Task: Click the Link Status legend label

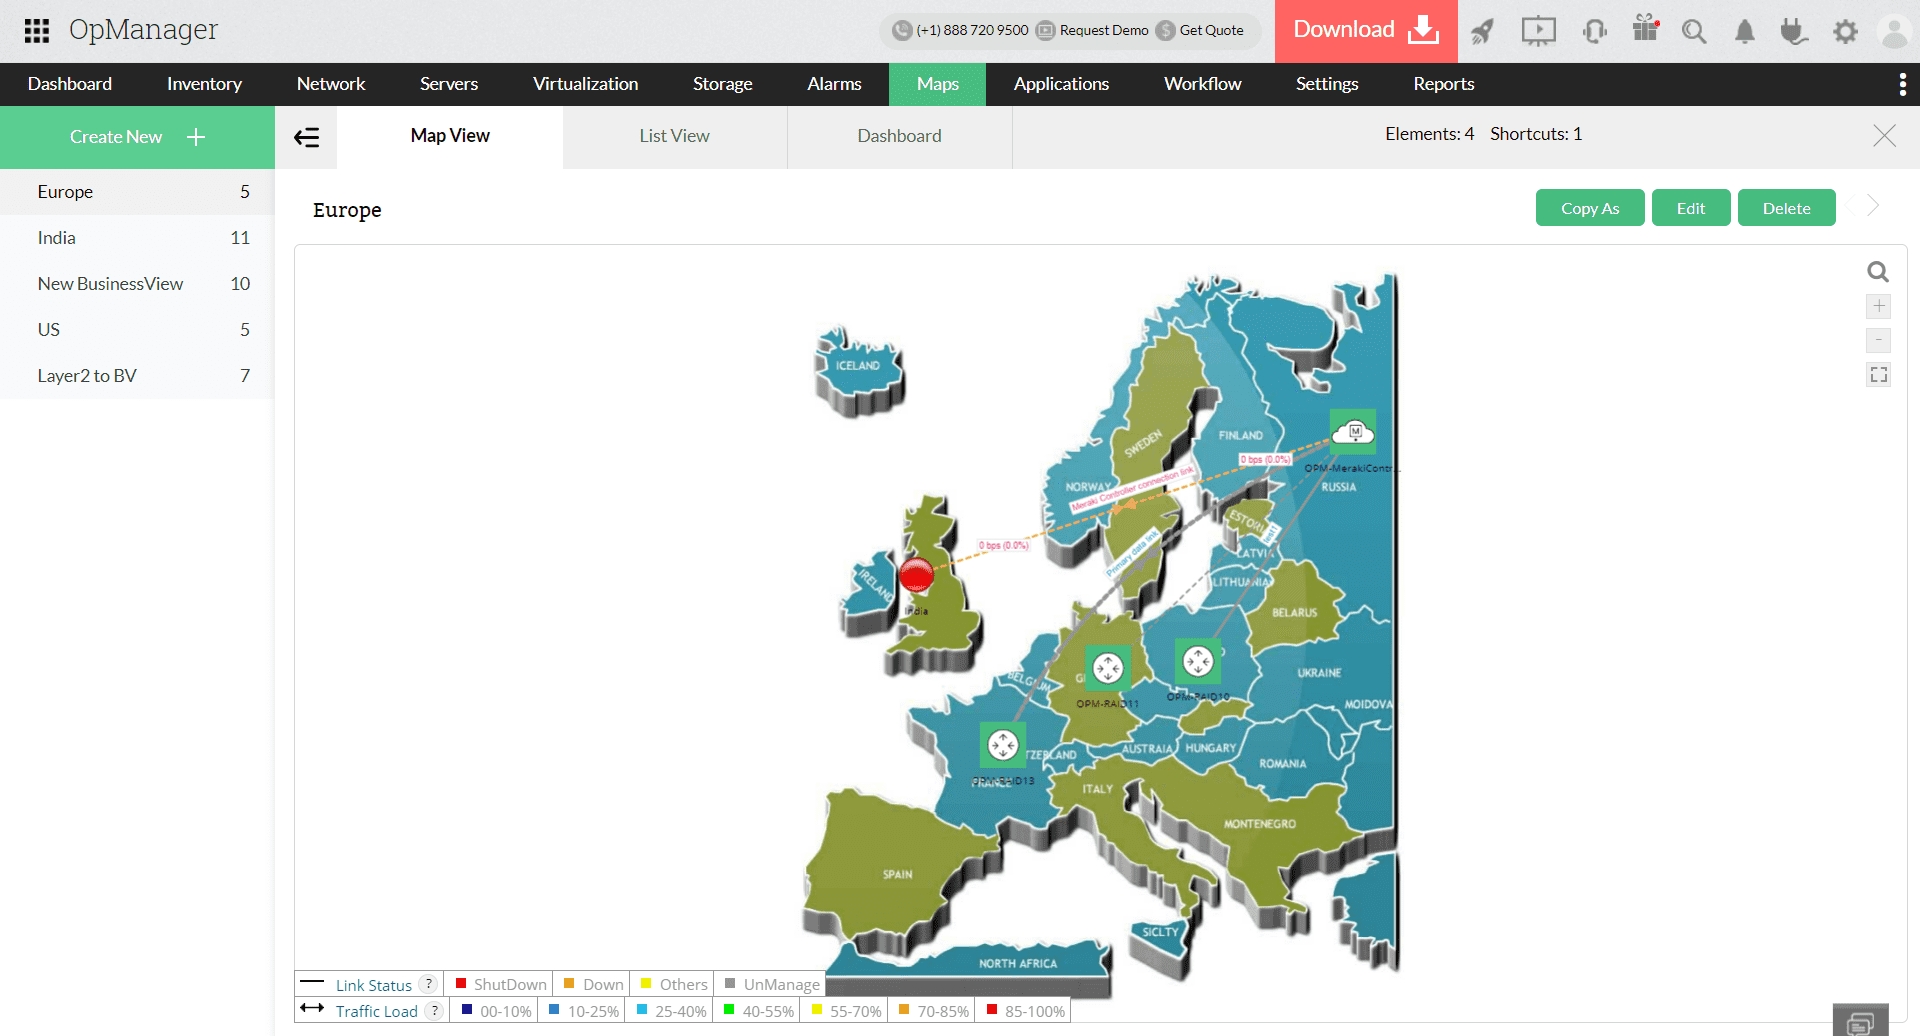Action: [374, 985]
